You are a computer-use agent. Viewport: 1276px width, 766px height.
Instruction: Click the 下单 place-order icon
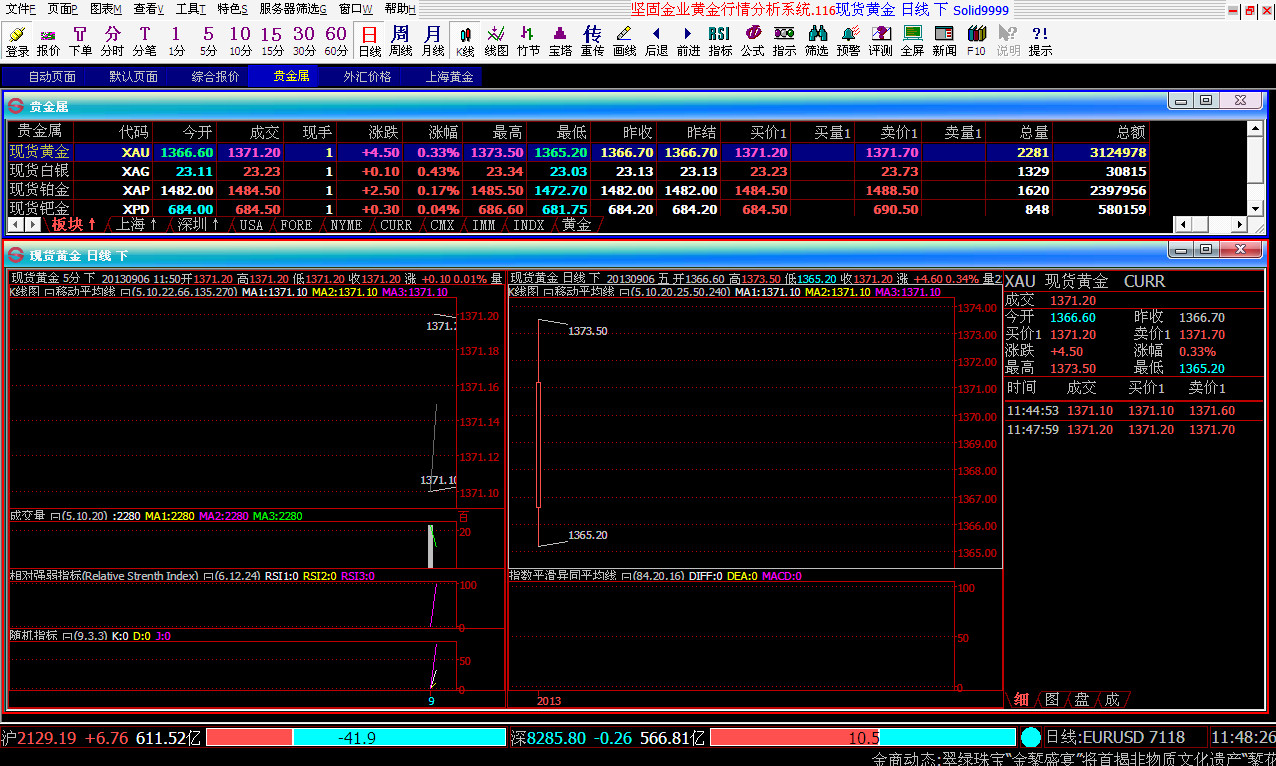point(80,41)
